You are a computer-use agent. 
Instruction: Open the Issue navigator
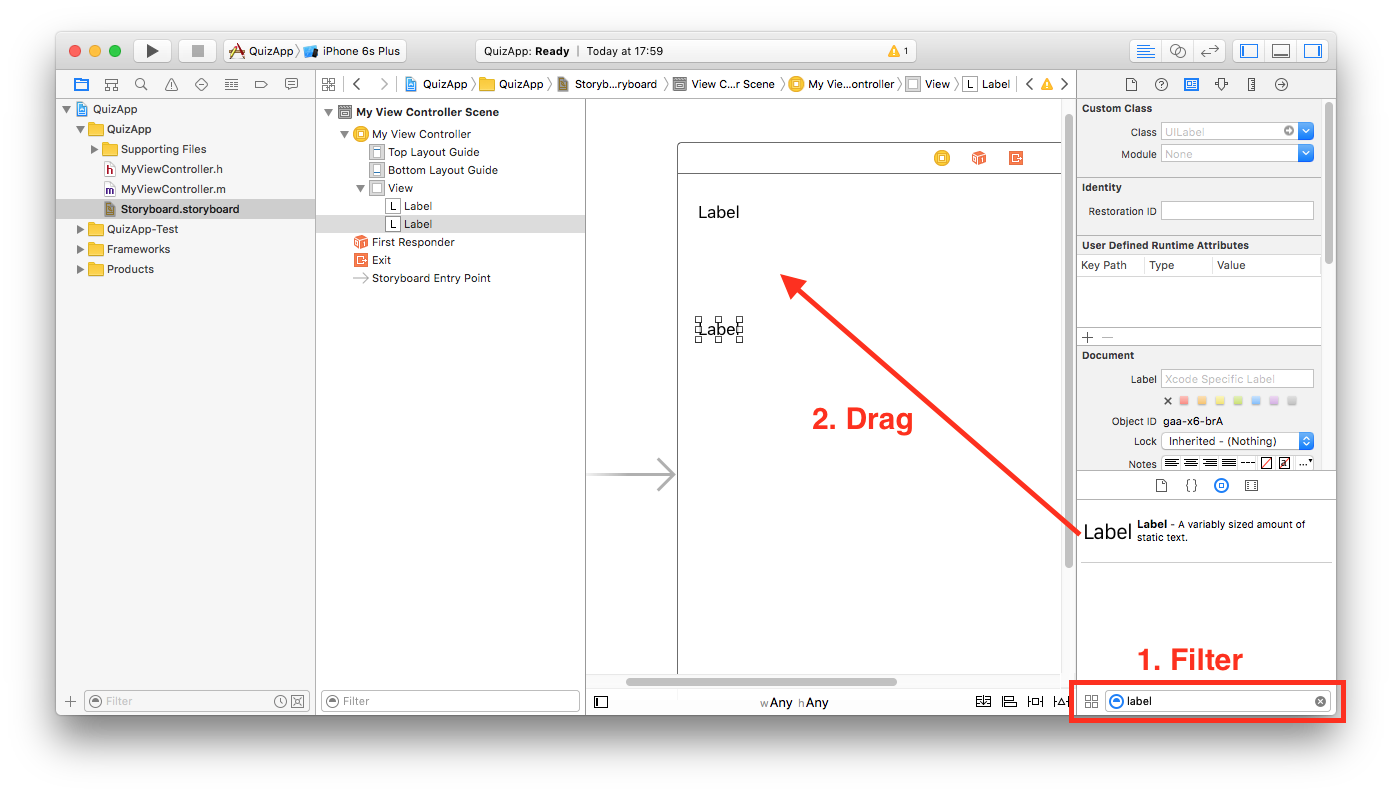click(x=171, y=84)
